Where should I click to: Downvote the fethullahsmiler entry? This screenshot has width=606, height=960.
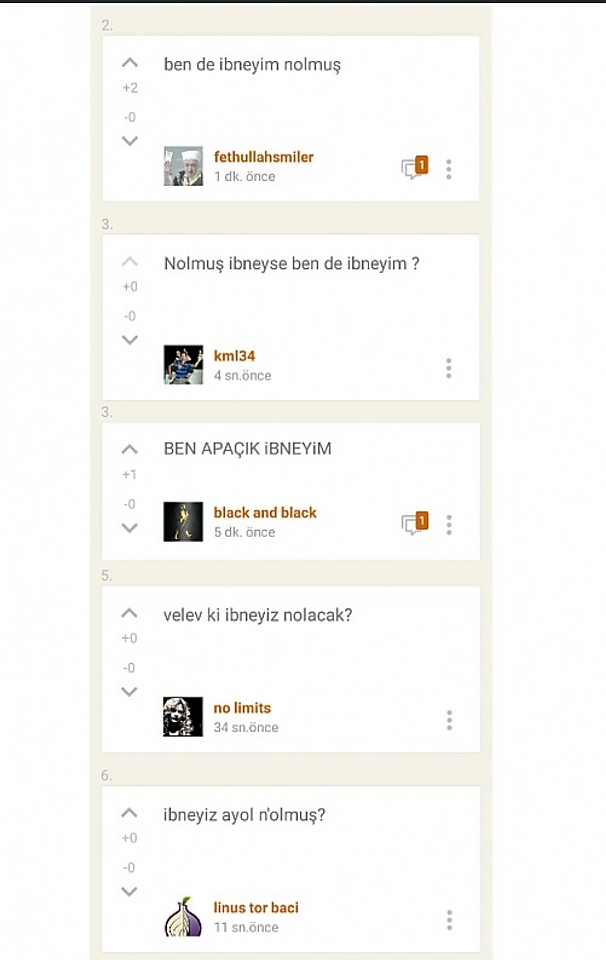coord(130,141)
